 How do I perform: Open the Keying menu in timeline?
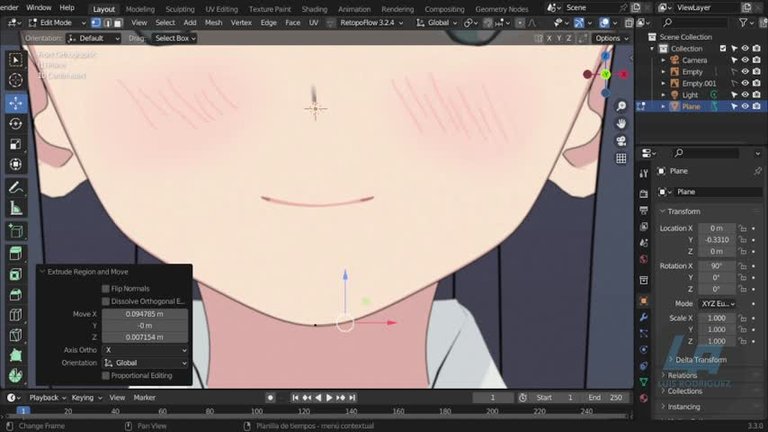click(86, 398)
